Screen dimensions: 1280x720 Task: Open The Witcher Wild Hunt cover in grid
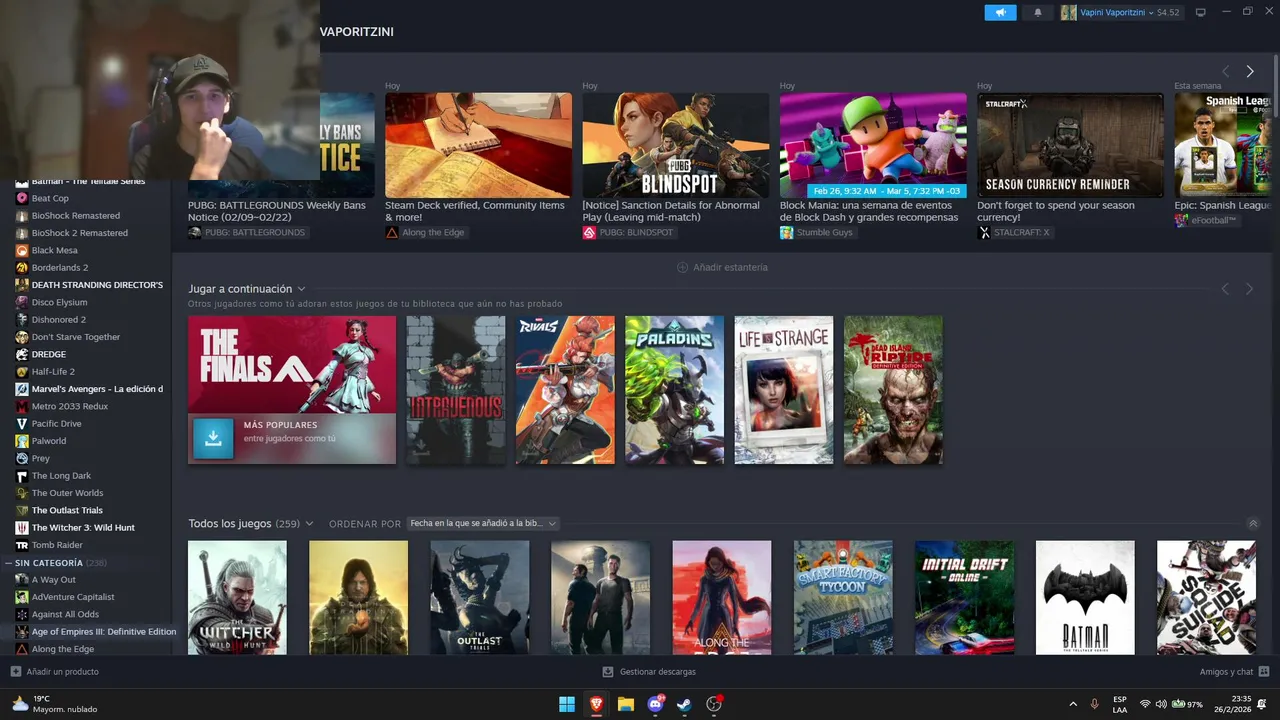pyautogui.click(x=237, y=598)
